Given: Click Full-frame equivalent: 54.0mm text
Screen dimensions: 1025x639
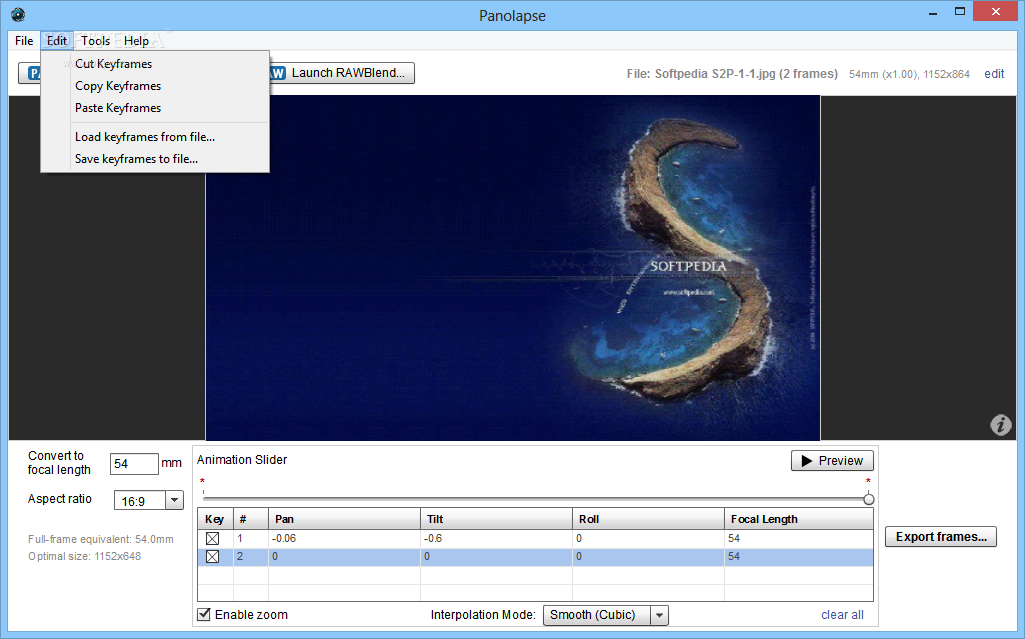Looking at the screenshot, I should (x=101, y=539).
